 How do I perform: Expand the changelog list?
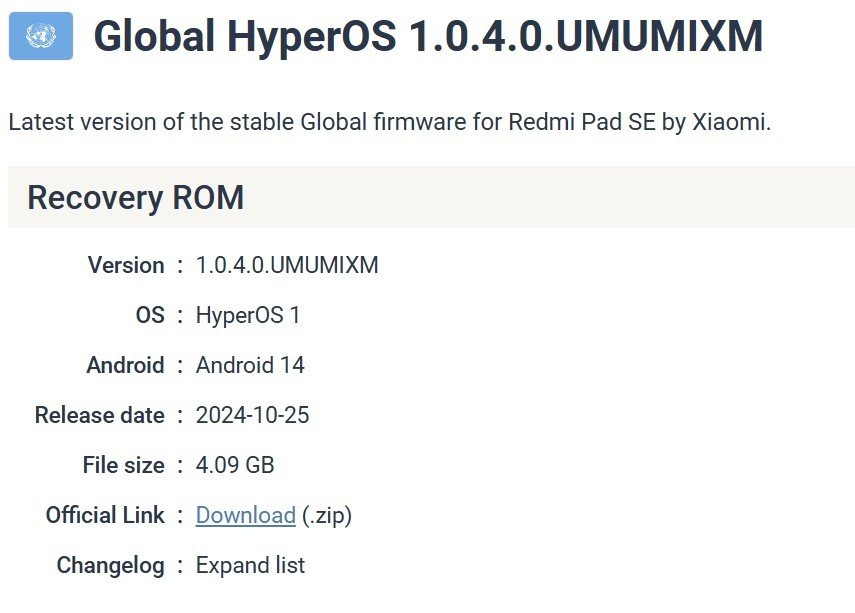pyautogui.click(x=250, y=565)
